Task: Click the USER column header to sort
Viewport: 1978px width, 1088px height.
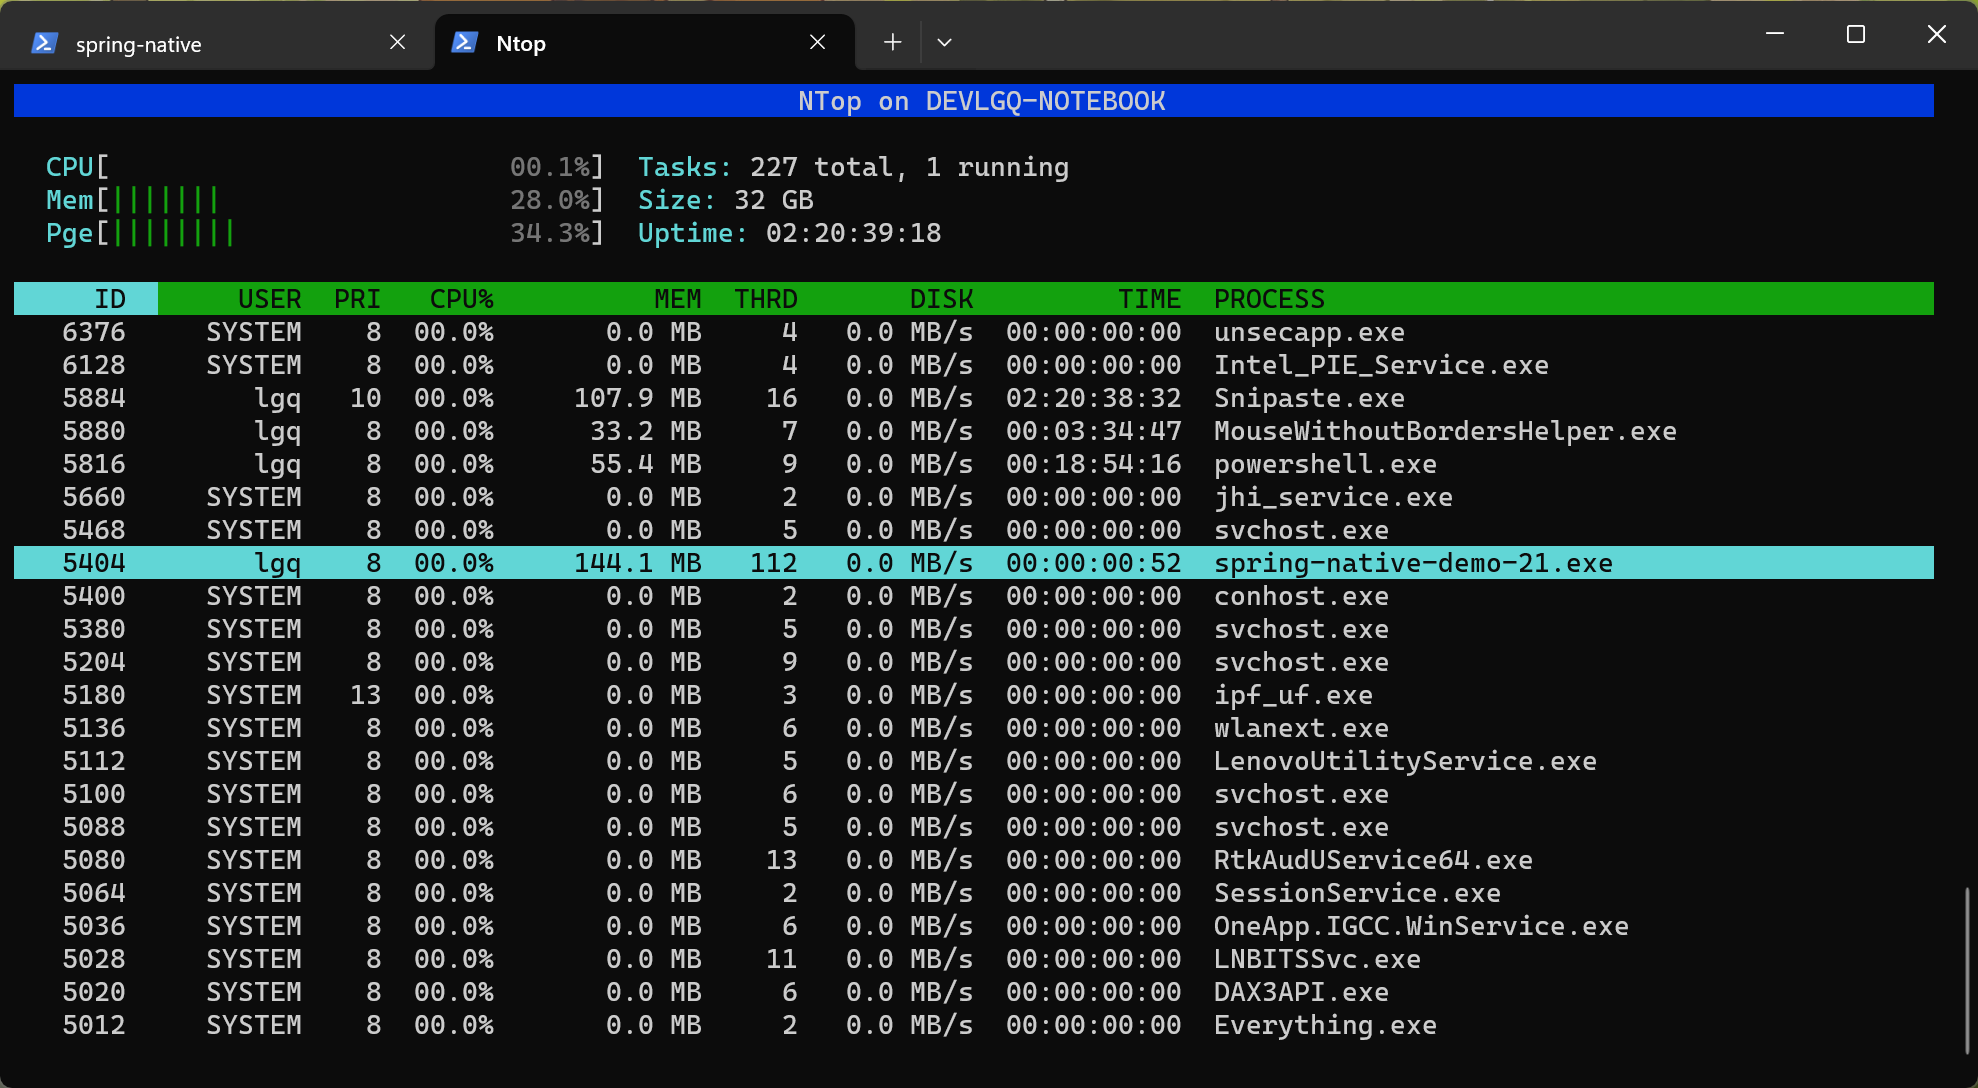Action: [x=264, y=297]
